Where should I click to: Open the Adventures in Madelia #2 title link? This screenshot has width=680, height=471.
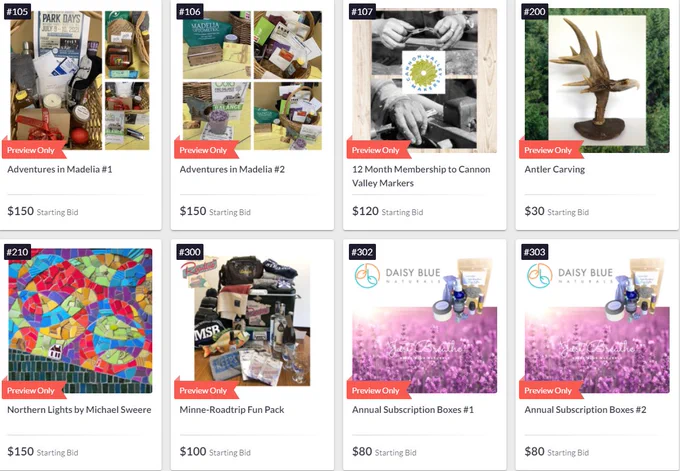click(232, 169)
